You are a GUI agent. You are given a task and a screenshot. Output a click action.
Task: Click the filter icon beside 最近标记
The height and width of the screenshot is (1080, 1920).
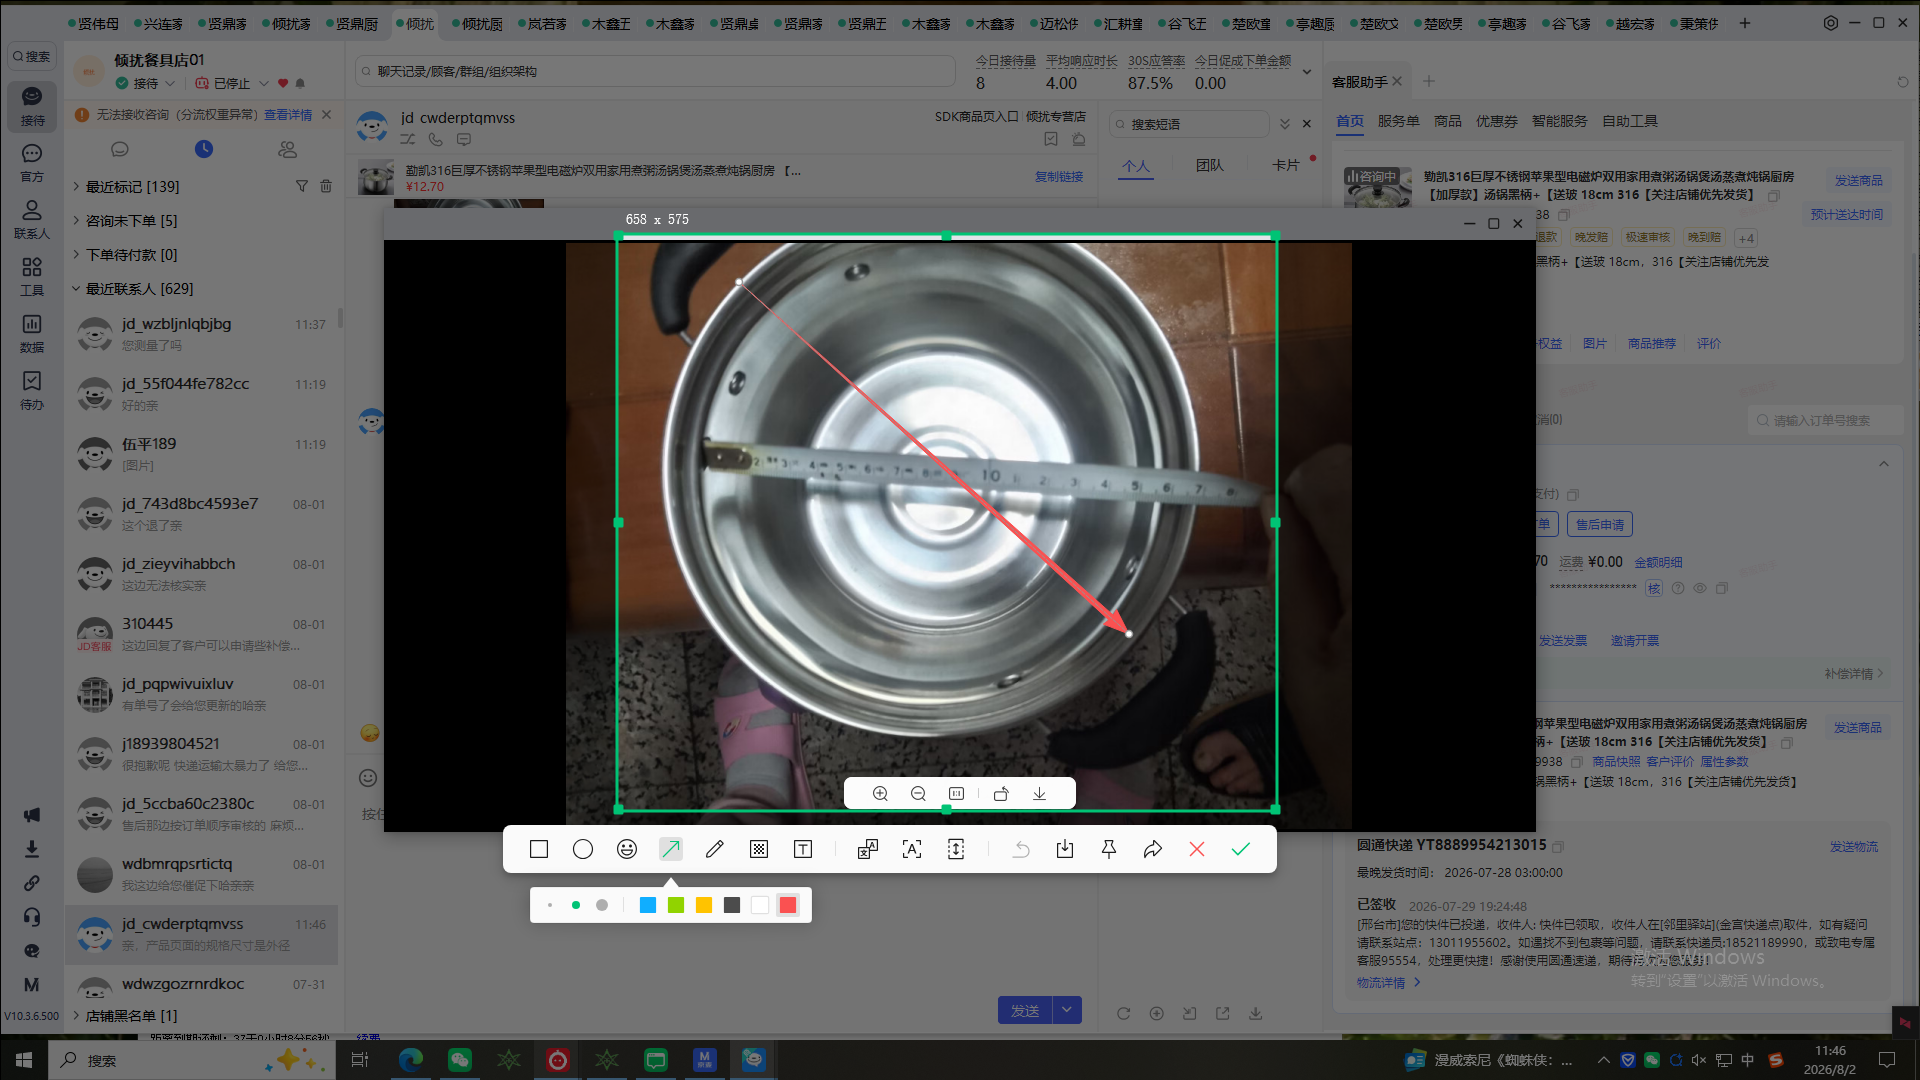coord(302,186)
